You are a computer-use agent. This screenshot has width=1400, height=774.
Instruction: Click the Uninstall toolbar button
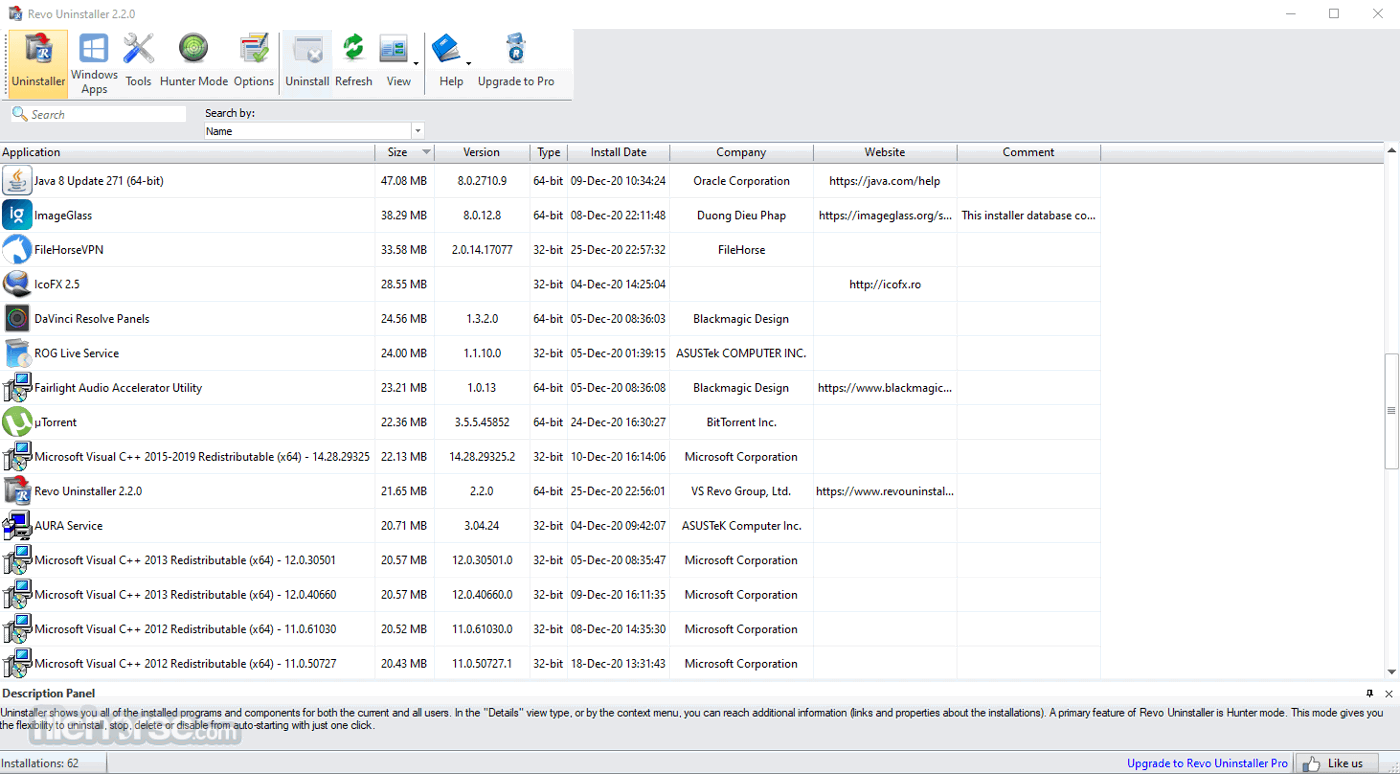click(x=307, y=63)
